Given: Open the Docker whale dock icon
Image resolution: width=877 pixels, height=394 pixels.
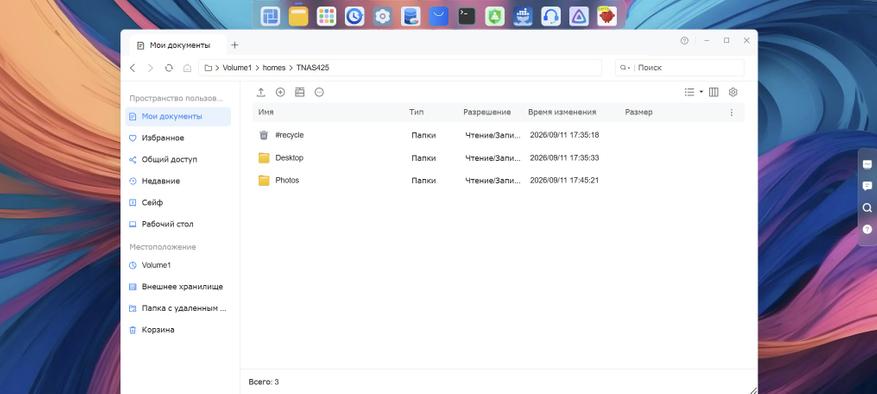Looking at the screenshot, I should pyautogui.click(x=523, y=16).
